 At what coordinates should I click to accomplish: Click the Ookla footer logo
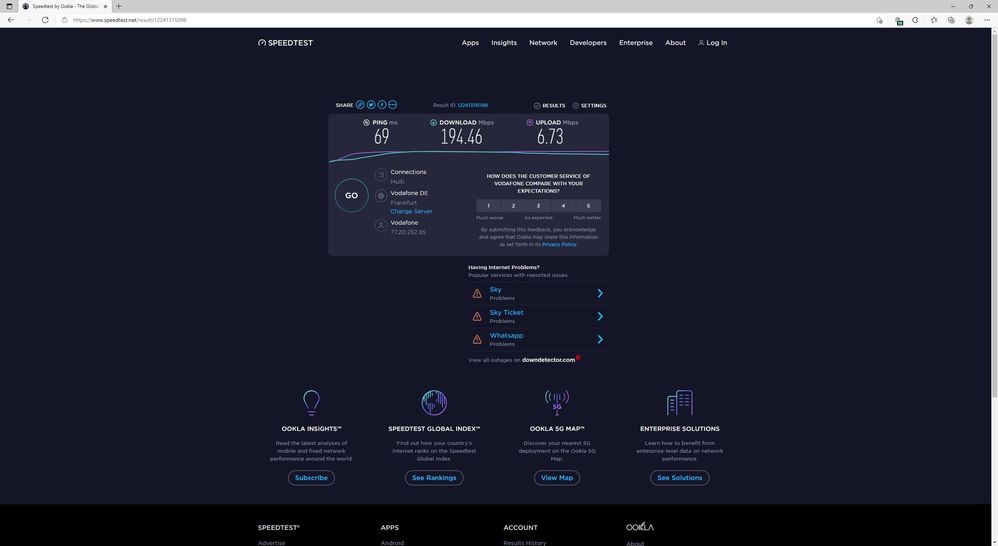coord(640,527)
